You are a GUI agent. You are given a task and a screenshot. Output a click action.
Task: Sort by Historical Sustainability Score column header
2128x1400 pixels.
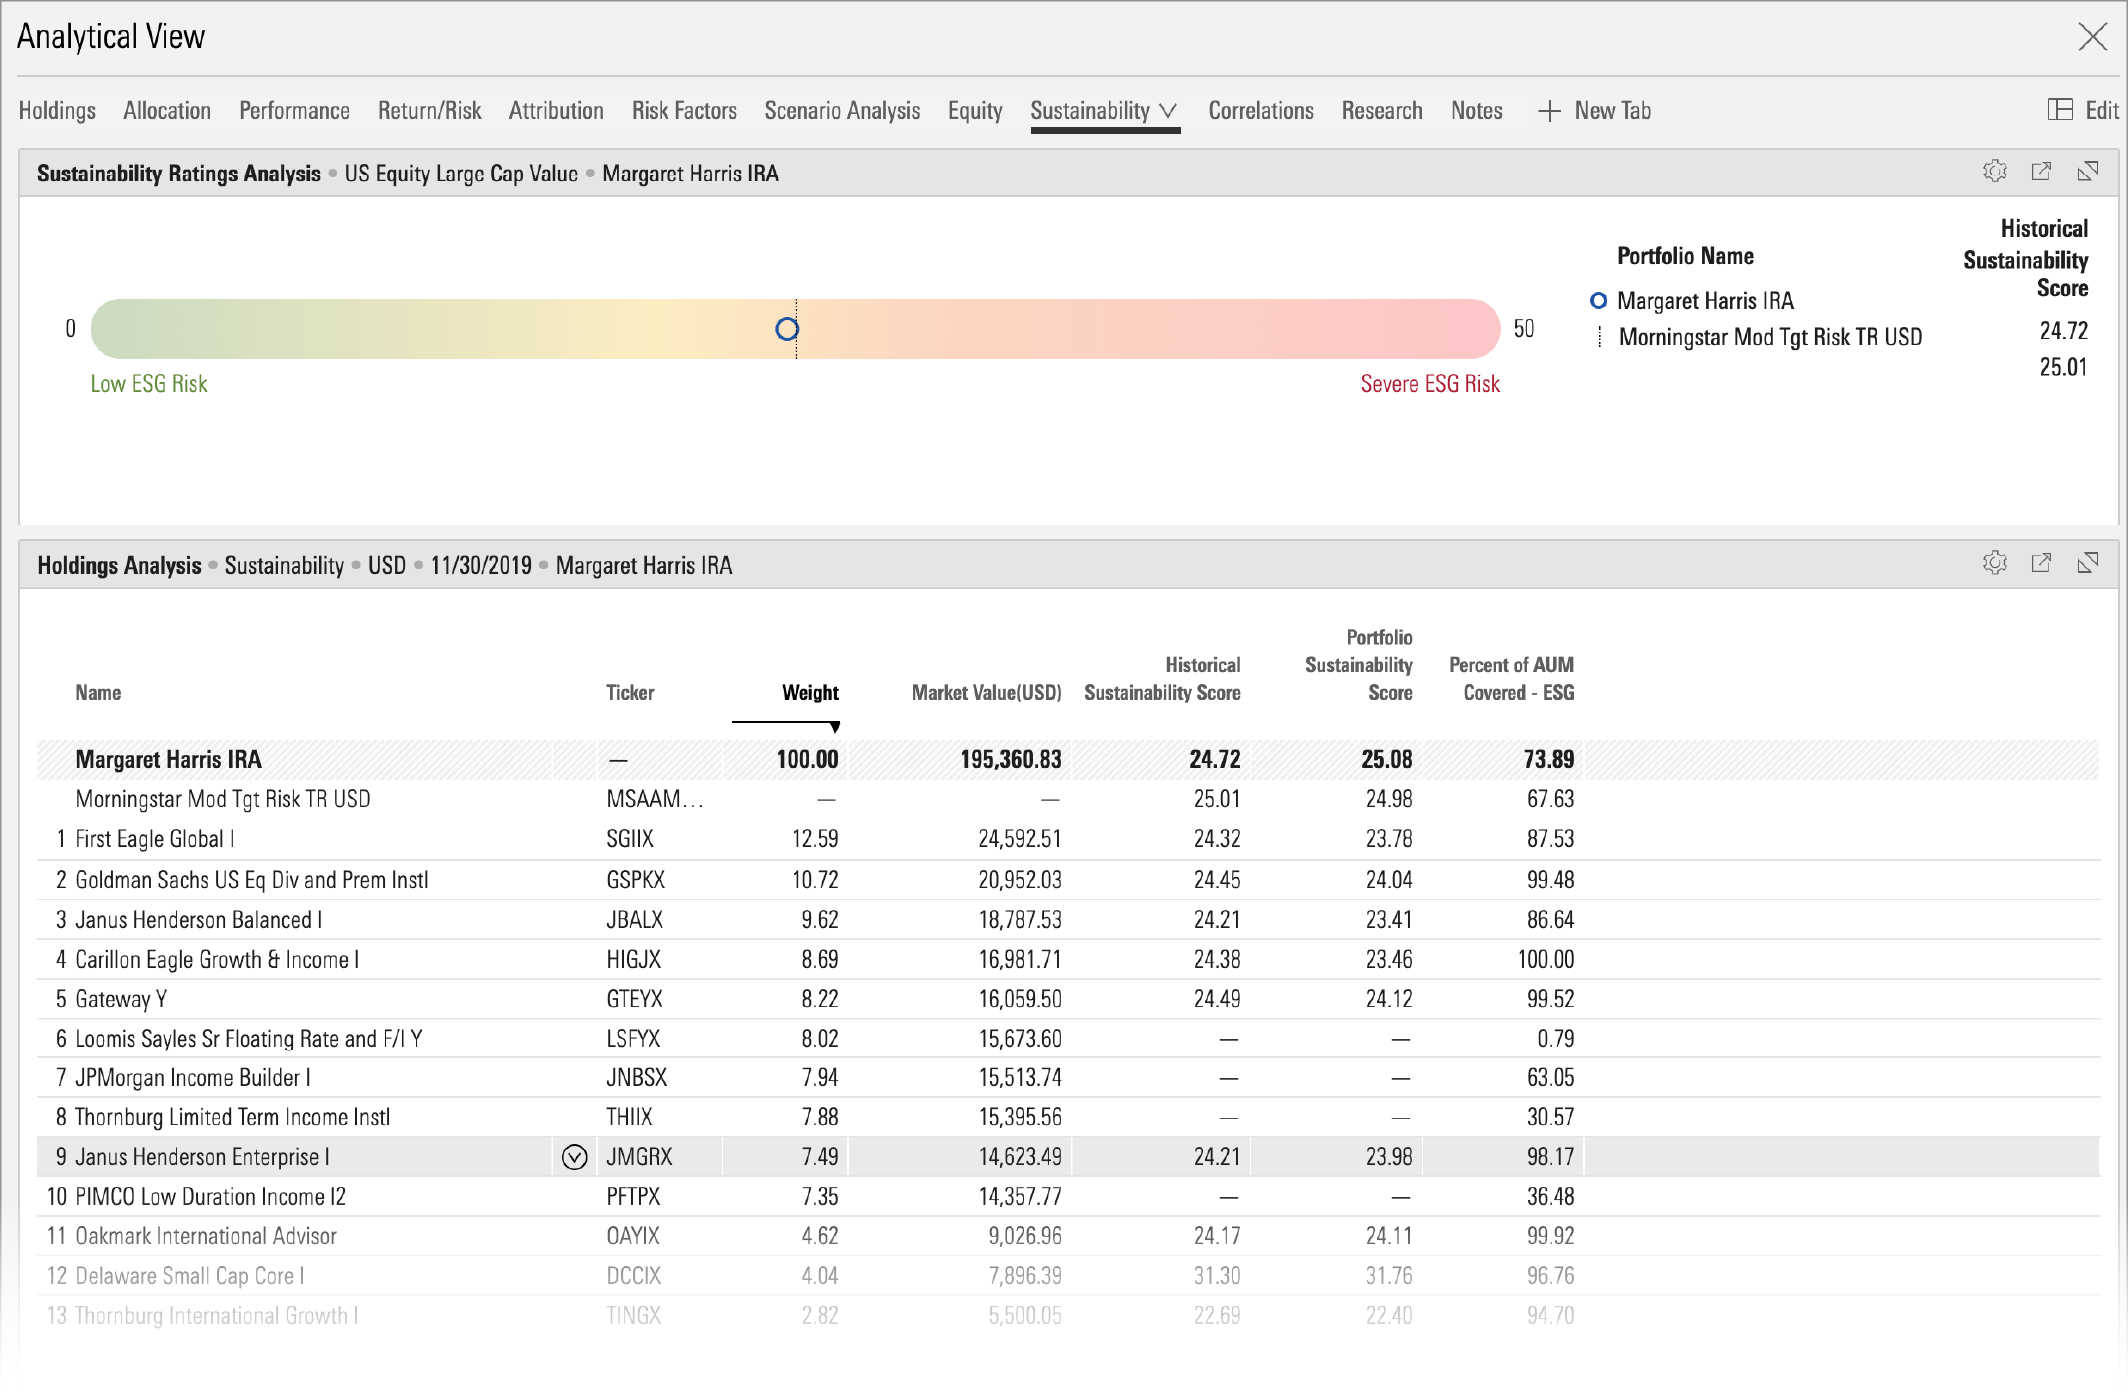pyautogui.click(x=1162, y=679)
